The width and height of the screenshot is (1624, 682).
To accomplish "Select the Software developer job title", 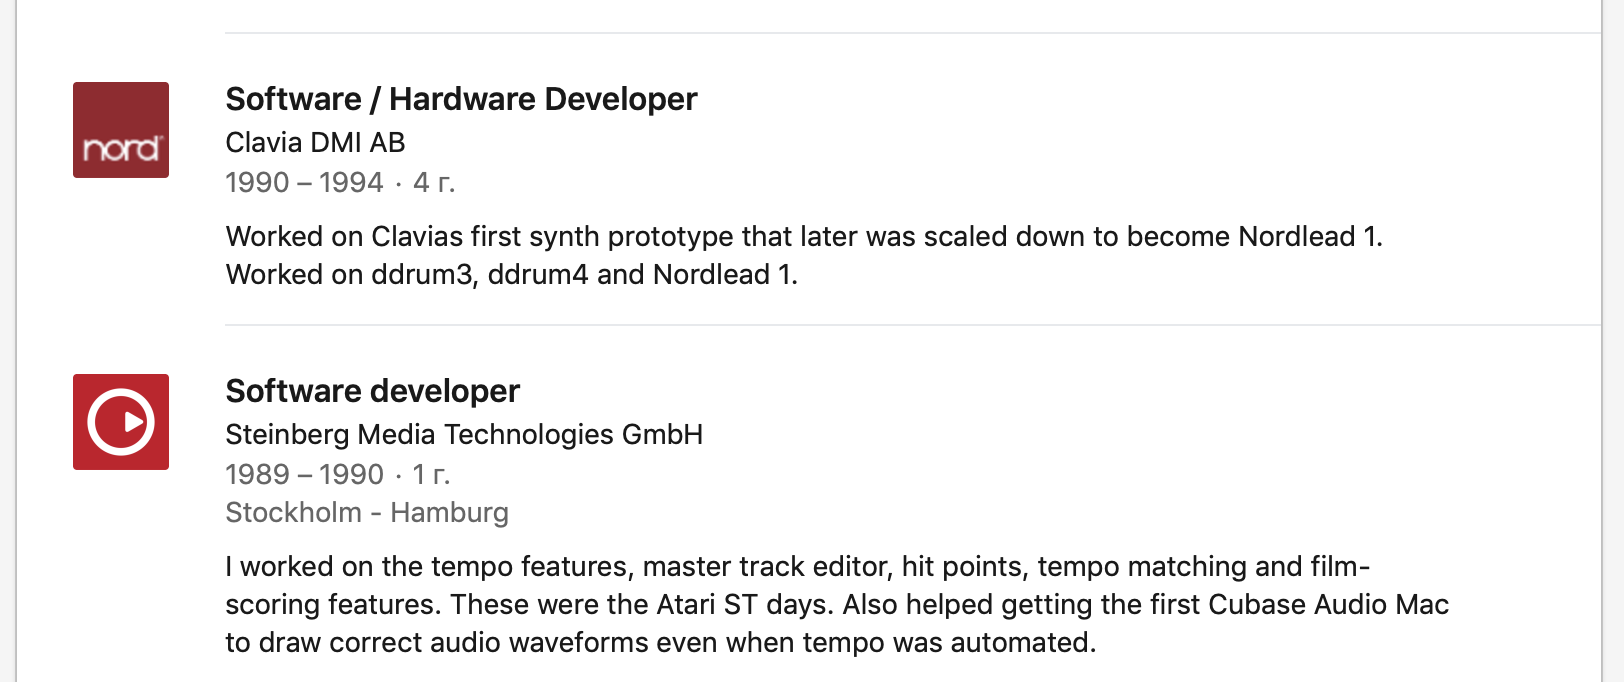I will click(x=373, y=391).
